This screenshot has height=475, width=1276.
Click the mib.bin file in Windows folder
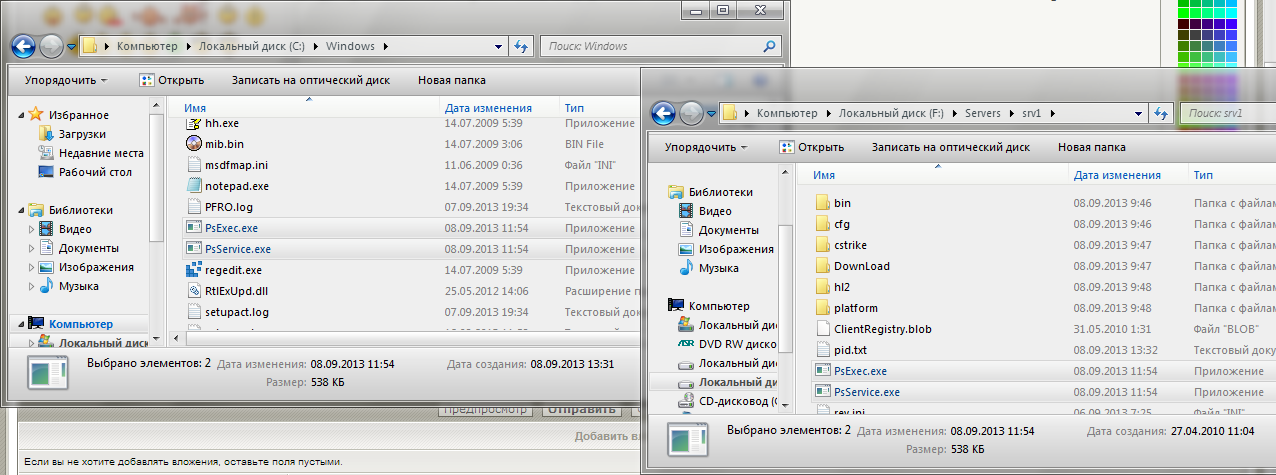click(x=223, y=144)
